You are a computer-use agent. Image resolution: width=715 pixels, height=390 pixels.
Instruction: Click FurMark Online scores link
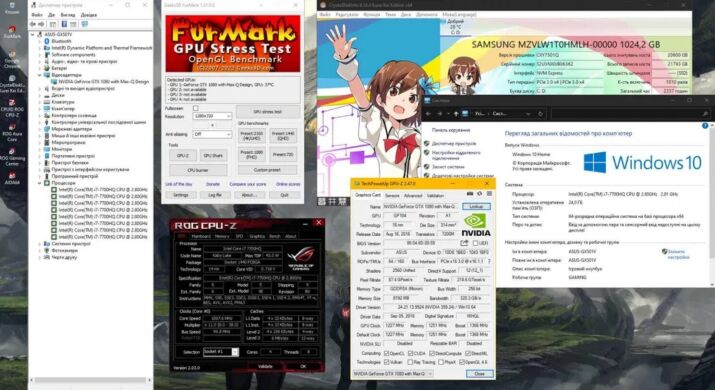click(288, 184)
